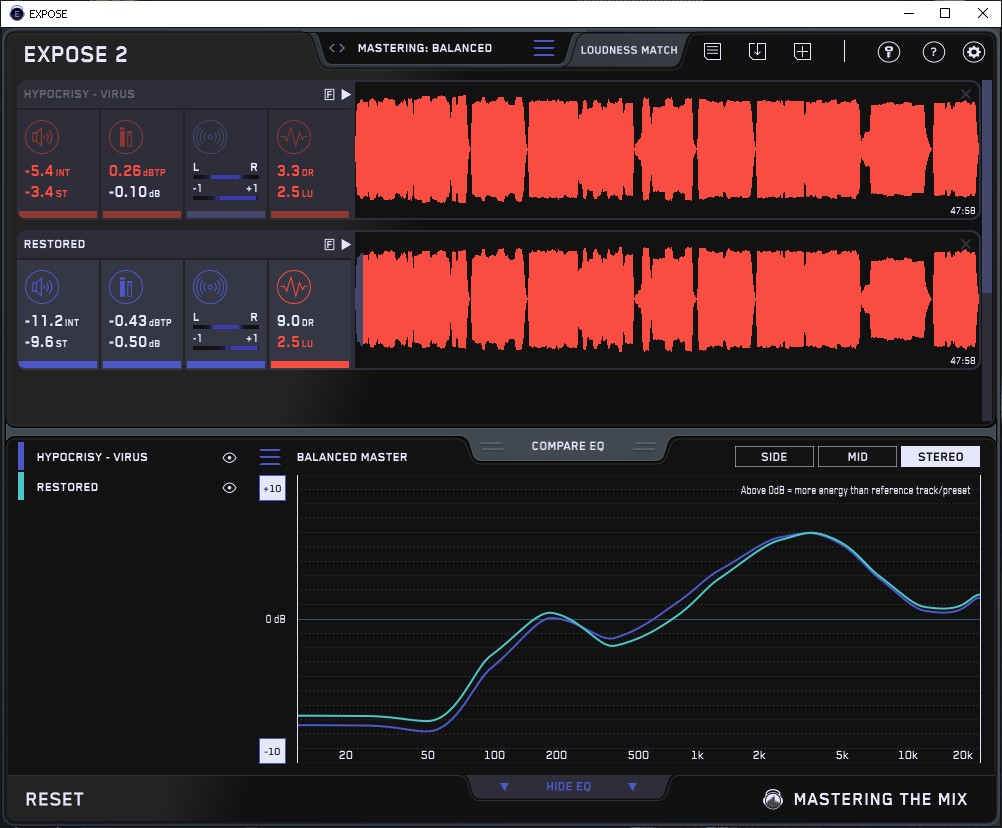Switch EQ view to Side
1002x828 pixels.
pyautogui.click(x=774, y=457)
